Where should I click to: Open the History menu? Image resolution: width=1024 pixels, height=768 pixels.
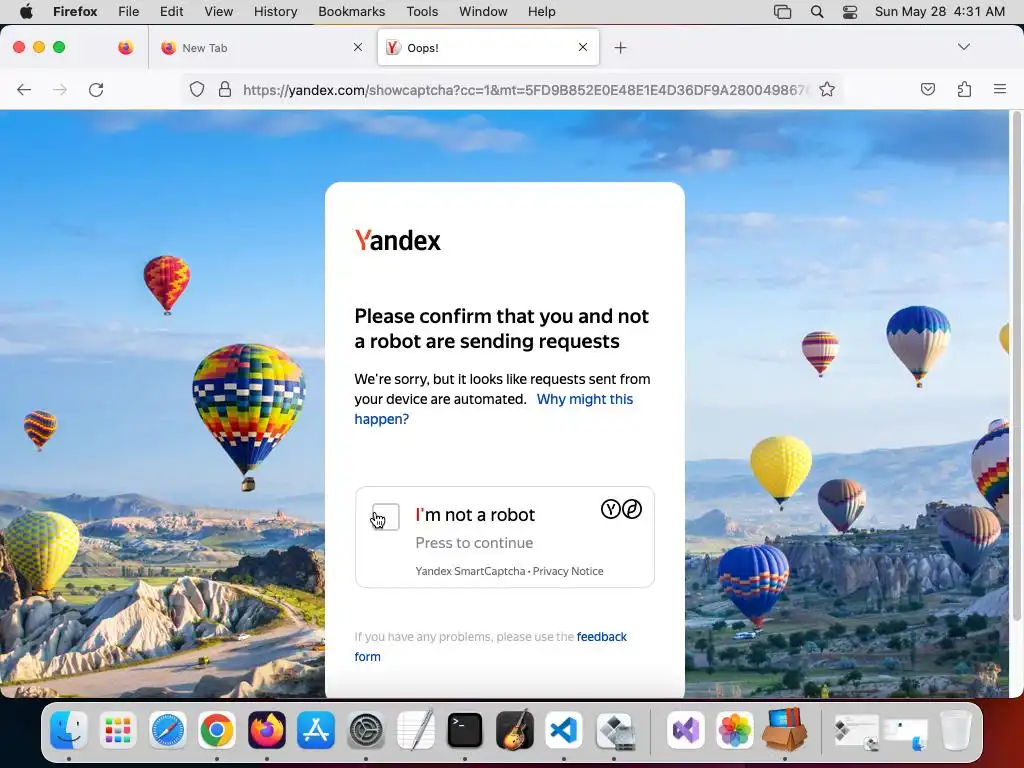276,11
